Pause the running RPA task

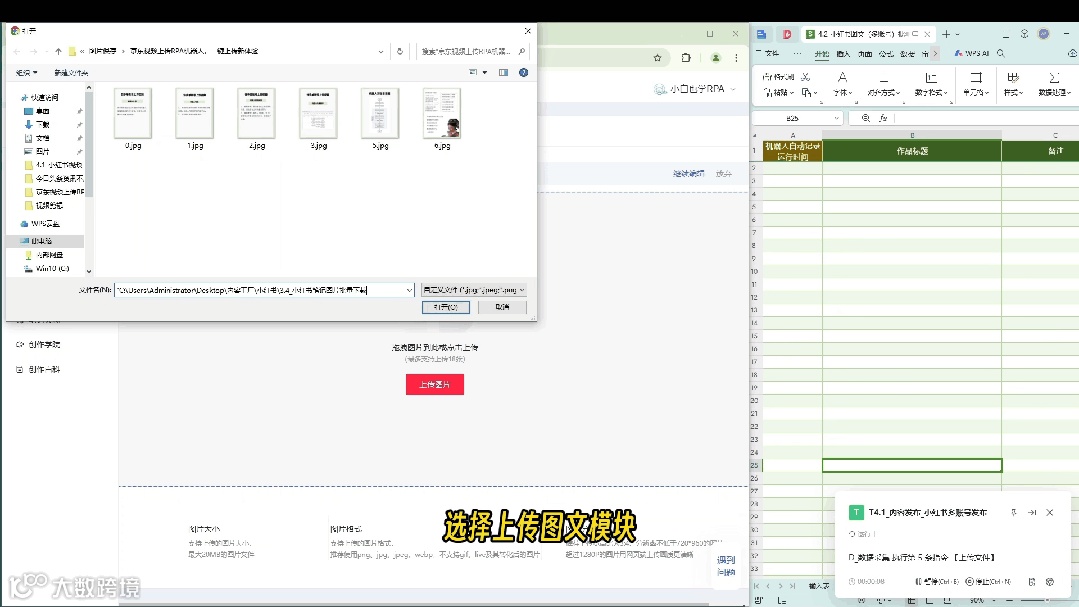point(937,582)
